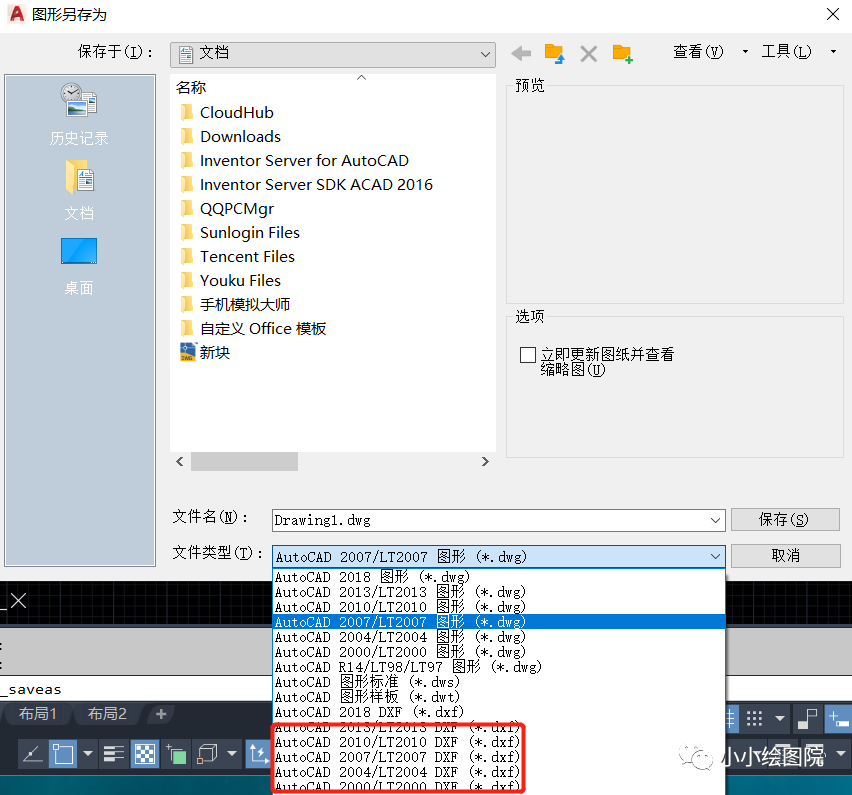Choose AutoCAD 2010/LT2010 DXF (*.dxf) option

coord(498,742)
